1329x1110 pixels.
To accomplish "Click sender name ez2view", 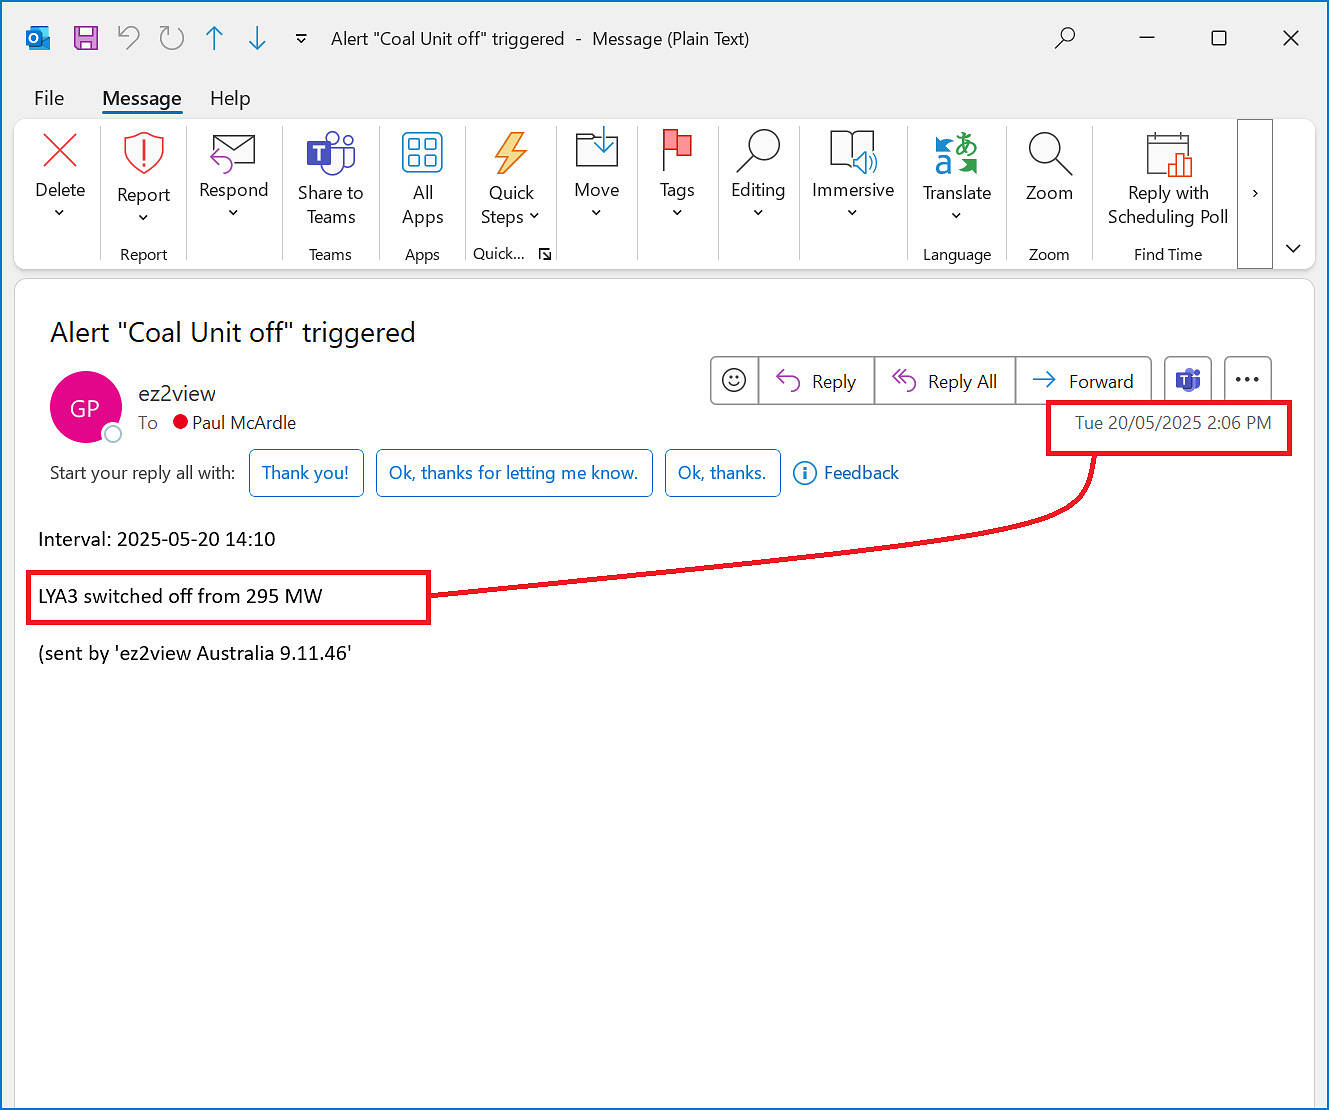I will point(177,393).
